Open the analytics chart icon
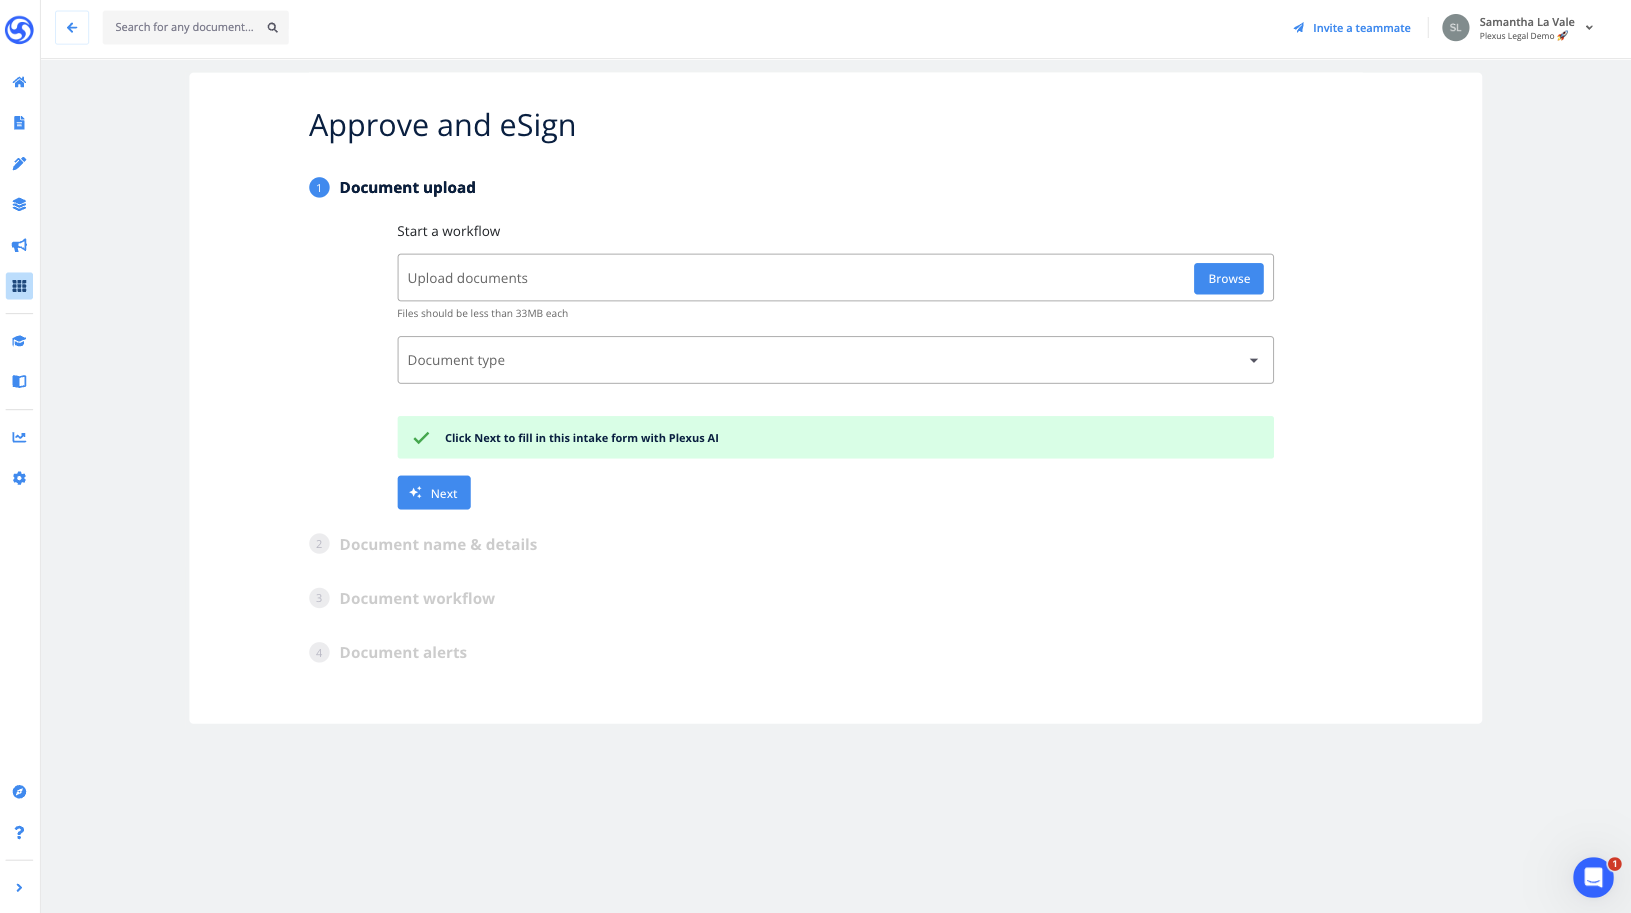1631x913 pixels. [x=19, y=437]
